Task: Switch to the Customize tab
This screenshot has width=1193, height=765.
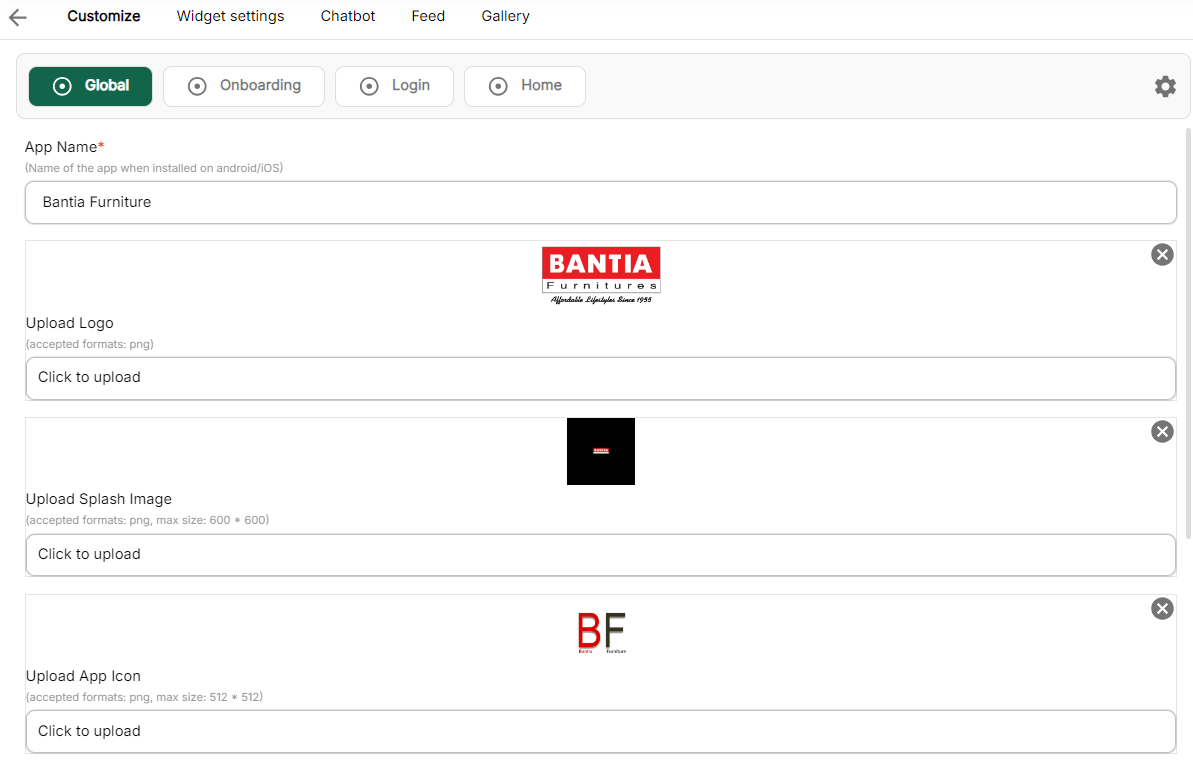Action: 104,16
